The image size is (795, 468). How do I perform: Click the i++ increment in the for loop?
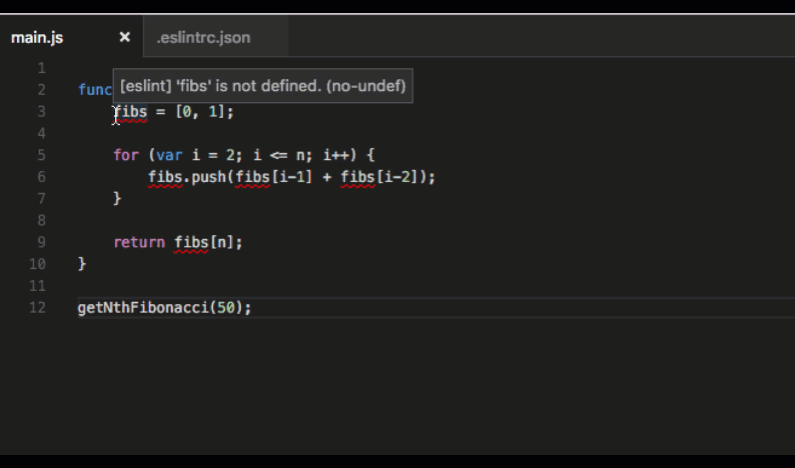pos(336,155)
